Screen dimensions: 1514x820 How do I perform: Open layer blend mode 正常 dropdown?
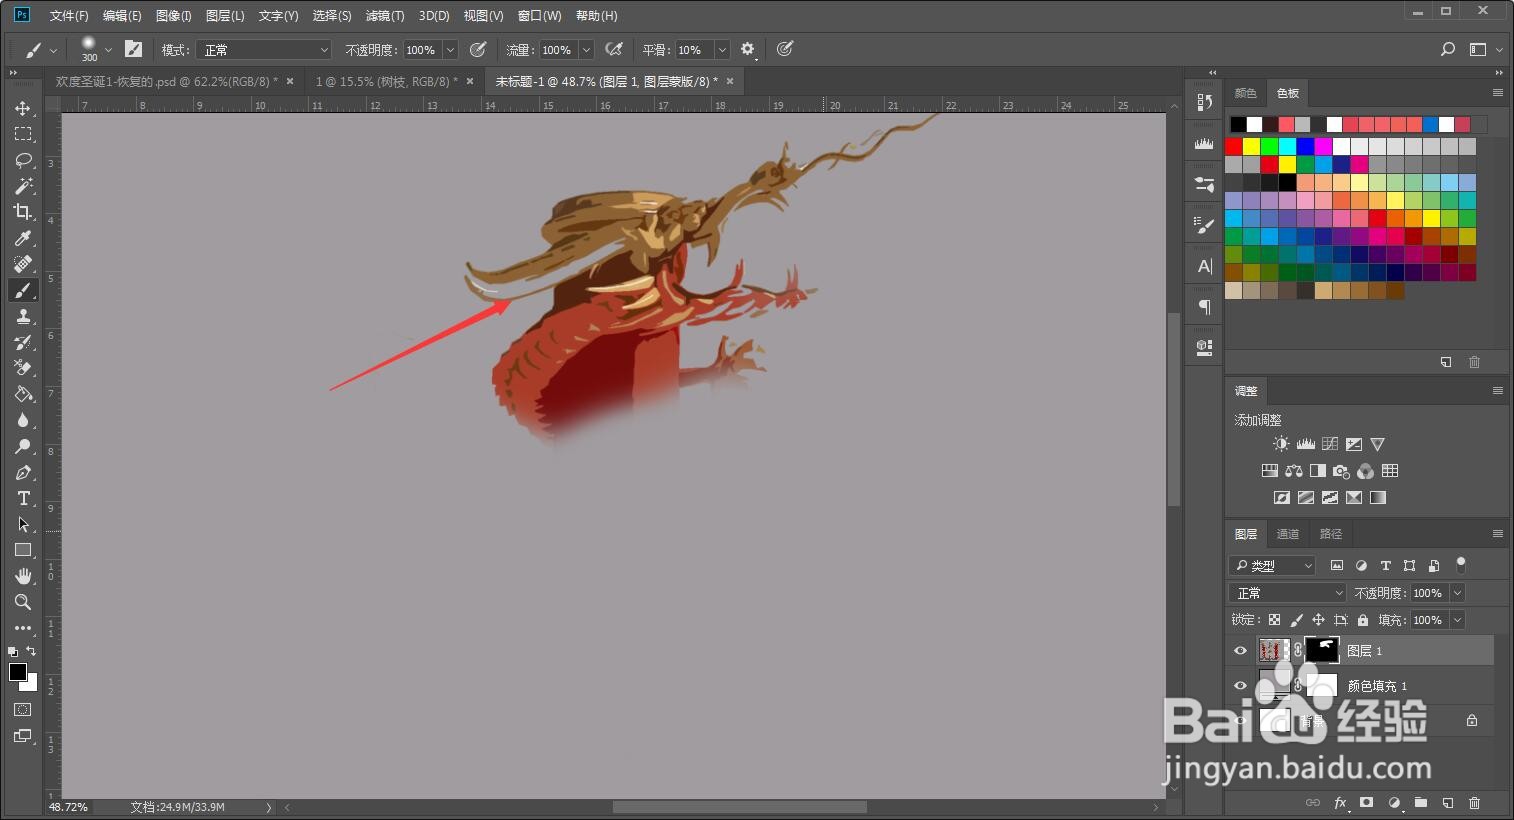click(1288, 593)
